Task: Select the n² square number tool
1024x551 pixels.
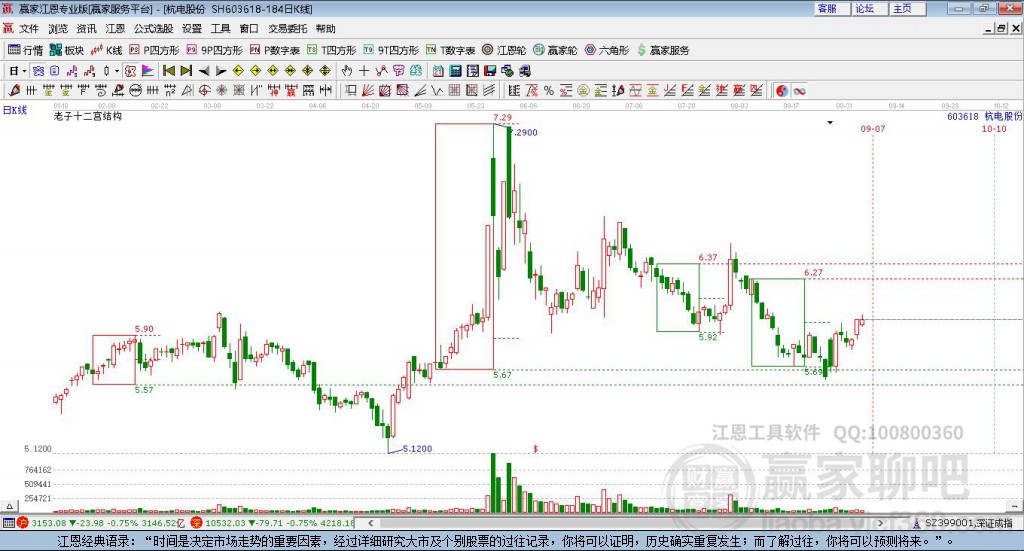Action: [170, 91]
